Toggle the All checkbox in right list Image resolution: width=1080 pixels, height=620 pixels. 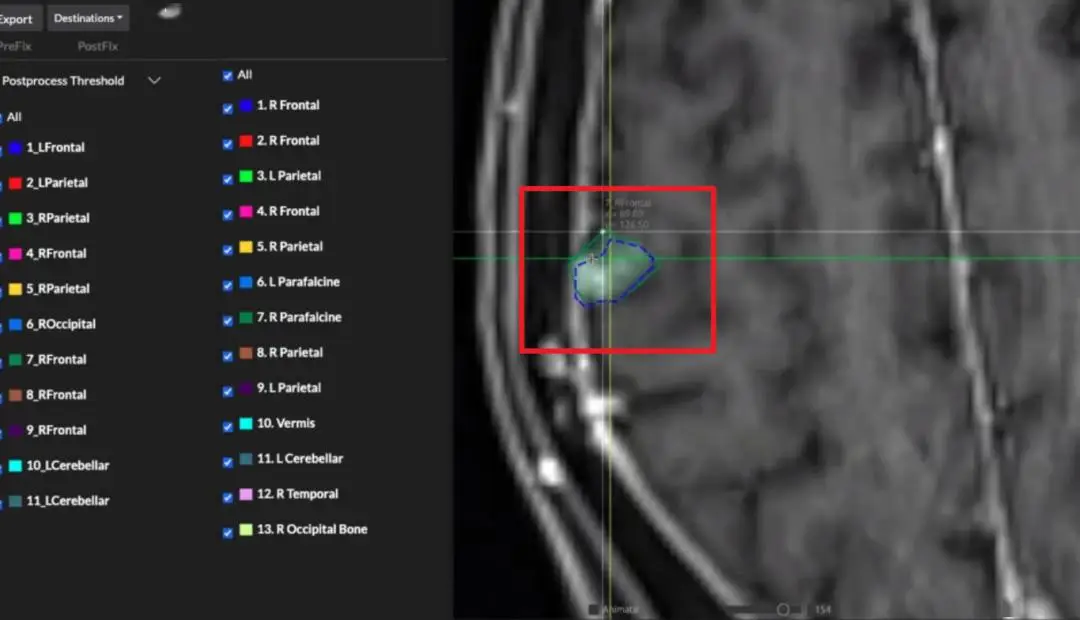228,76
